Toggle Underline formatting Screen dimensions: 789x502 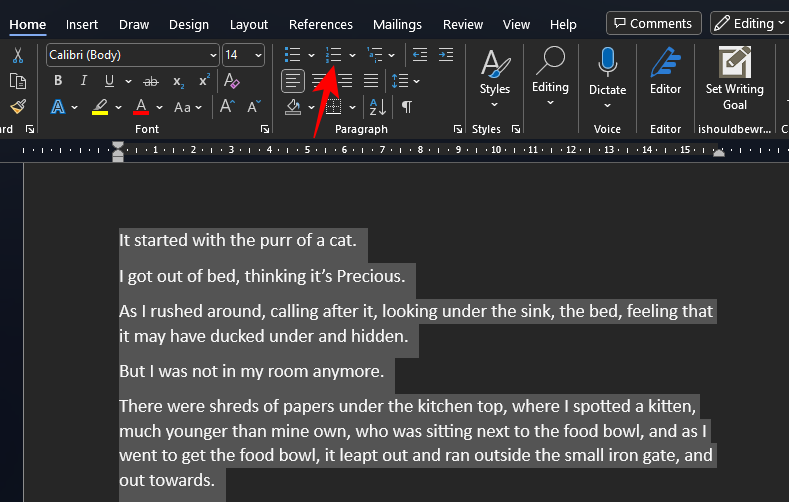coord(109,80)
